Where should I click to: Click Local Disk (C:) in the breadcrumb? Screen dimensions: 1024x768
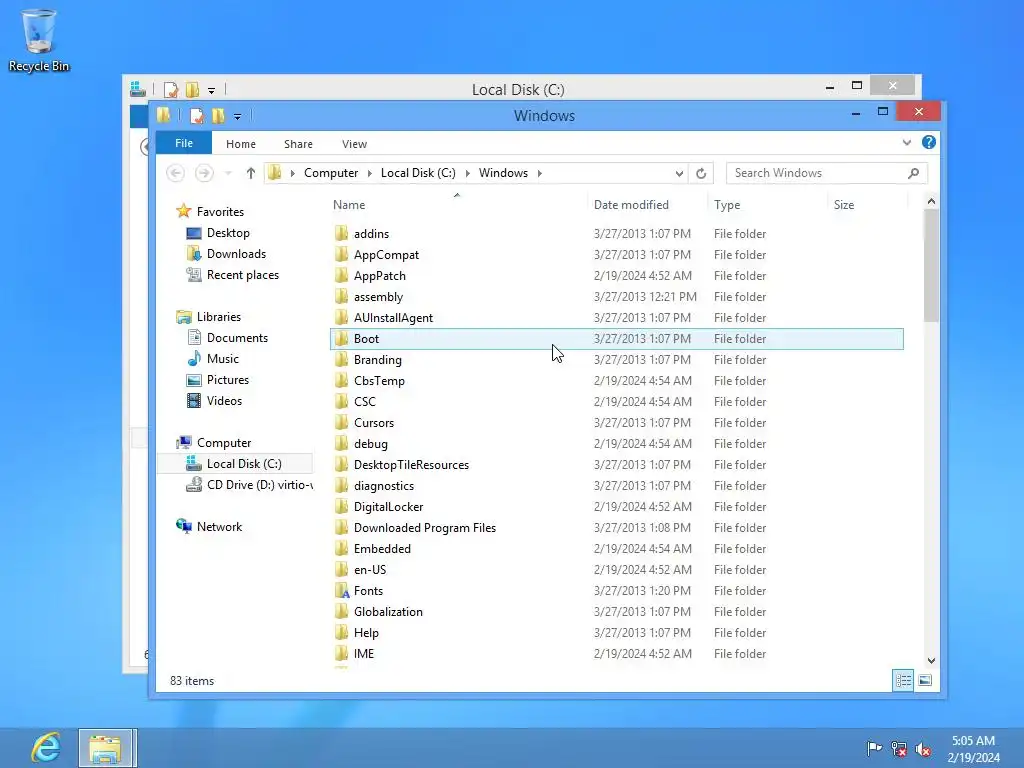point(418,173)
